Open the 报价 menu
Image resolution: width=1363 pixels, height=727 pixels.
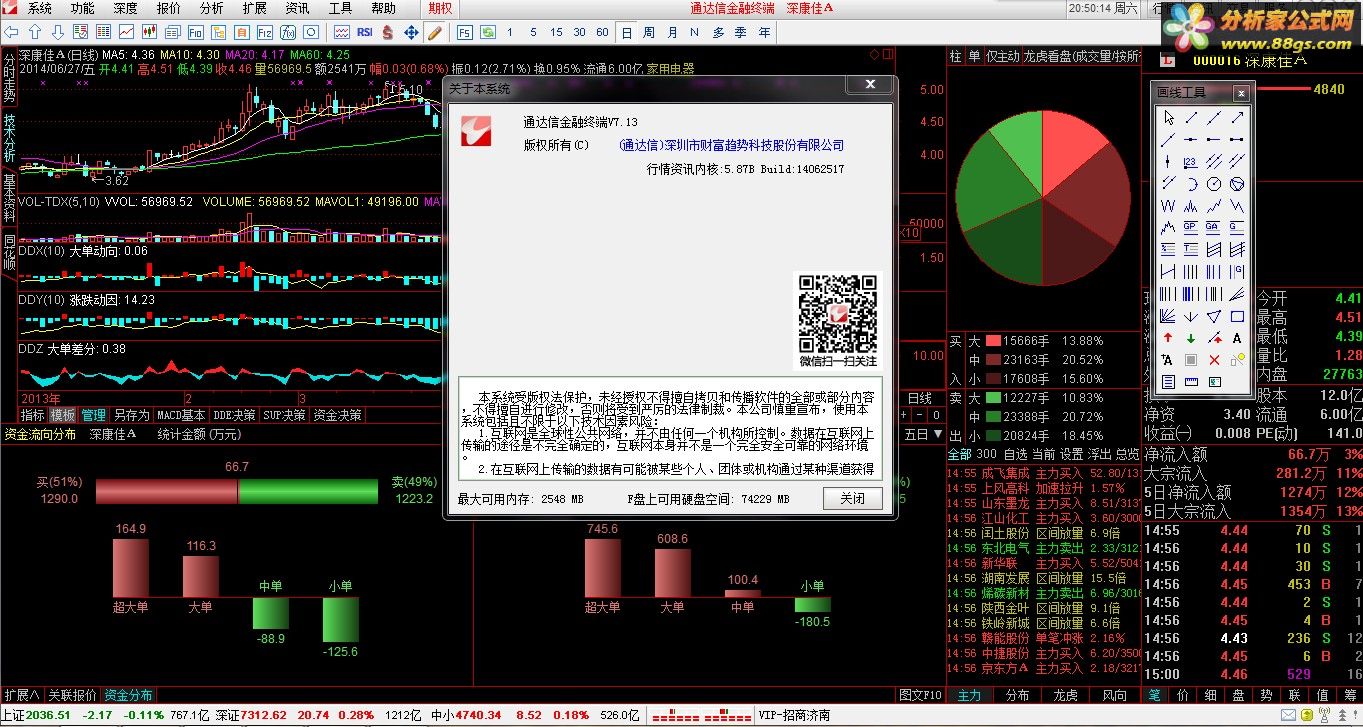pos(169,8)
